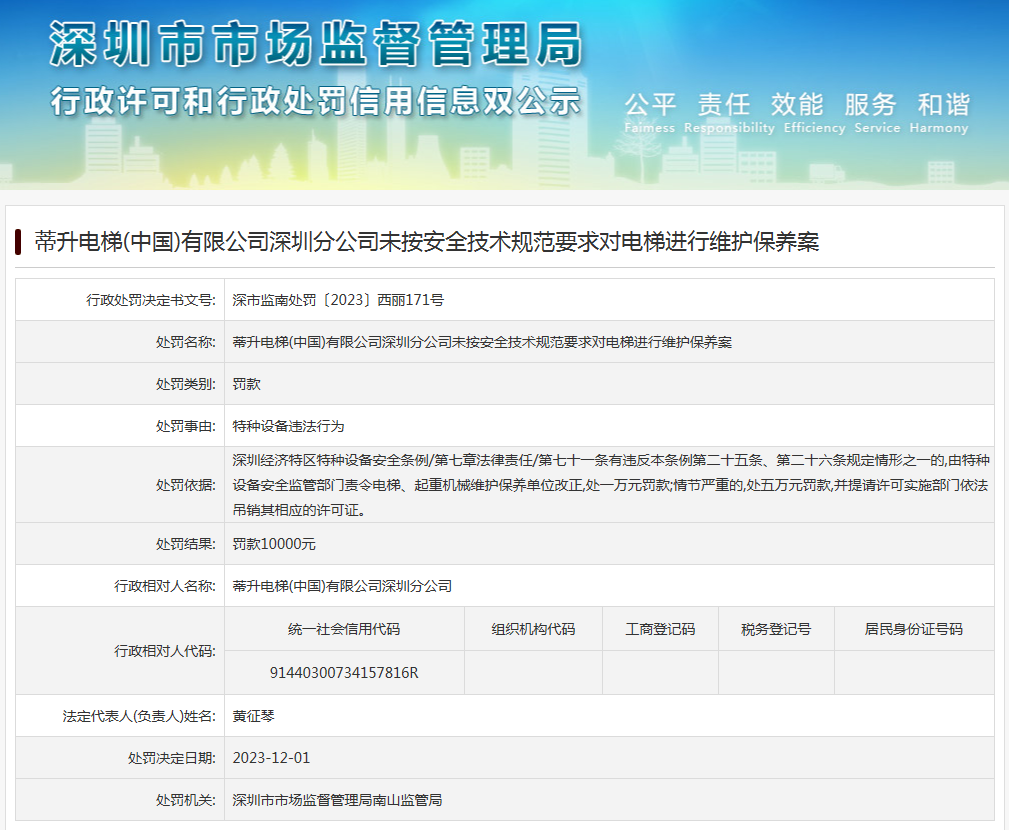Click the 罚款10000元 penalty result value
1009x830 pixels.
[x=274, y=544]
